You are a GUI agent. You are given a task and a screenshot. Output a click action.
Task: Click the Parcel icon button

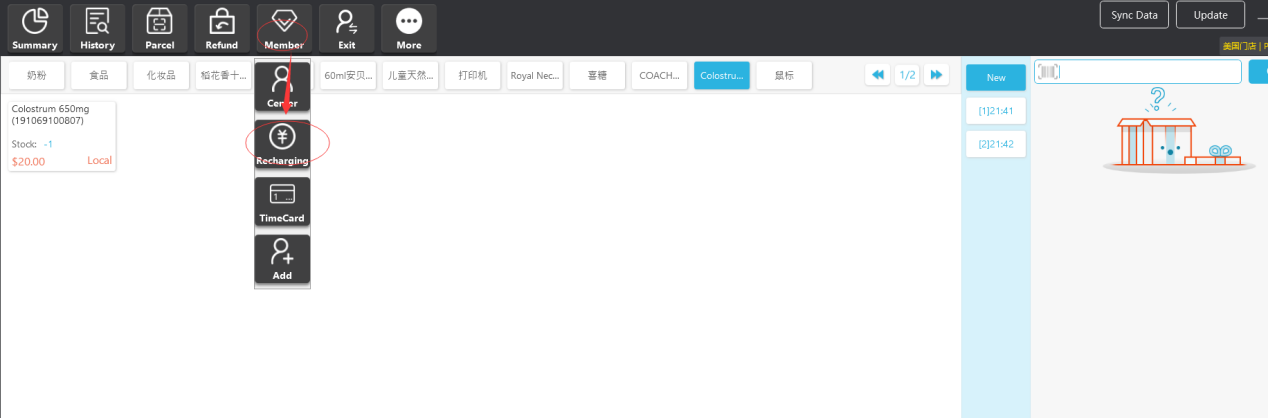[159, 28]
